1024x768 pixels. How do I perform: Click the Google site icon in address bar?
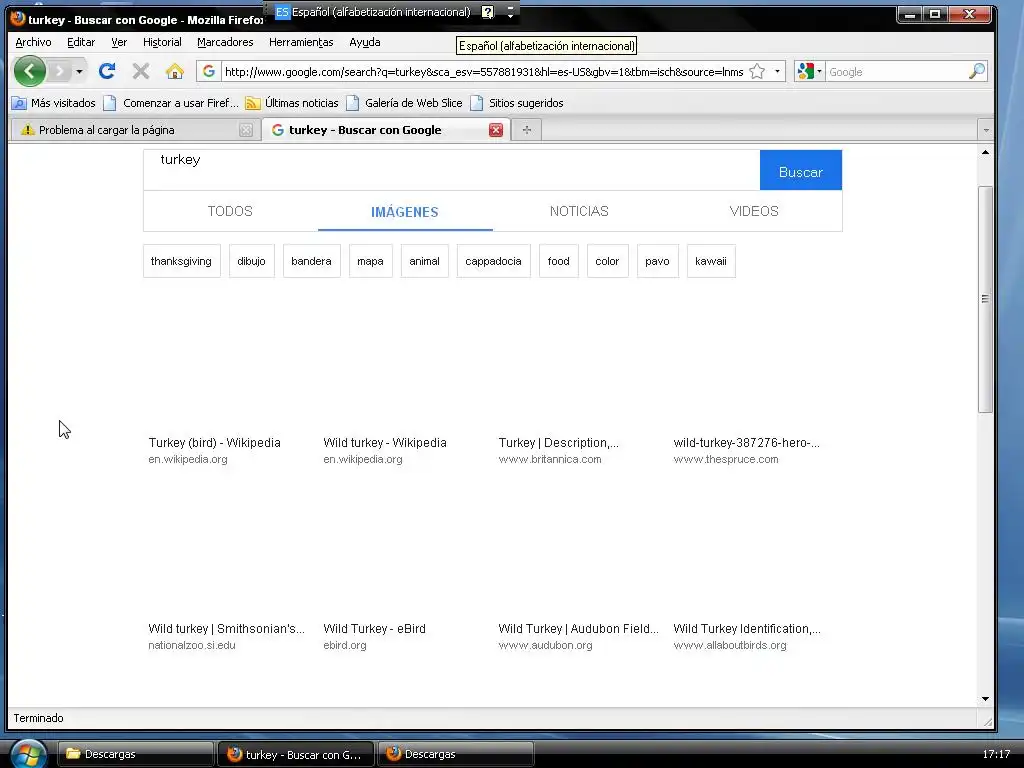click(x=209, y=71)
